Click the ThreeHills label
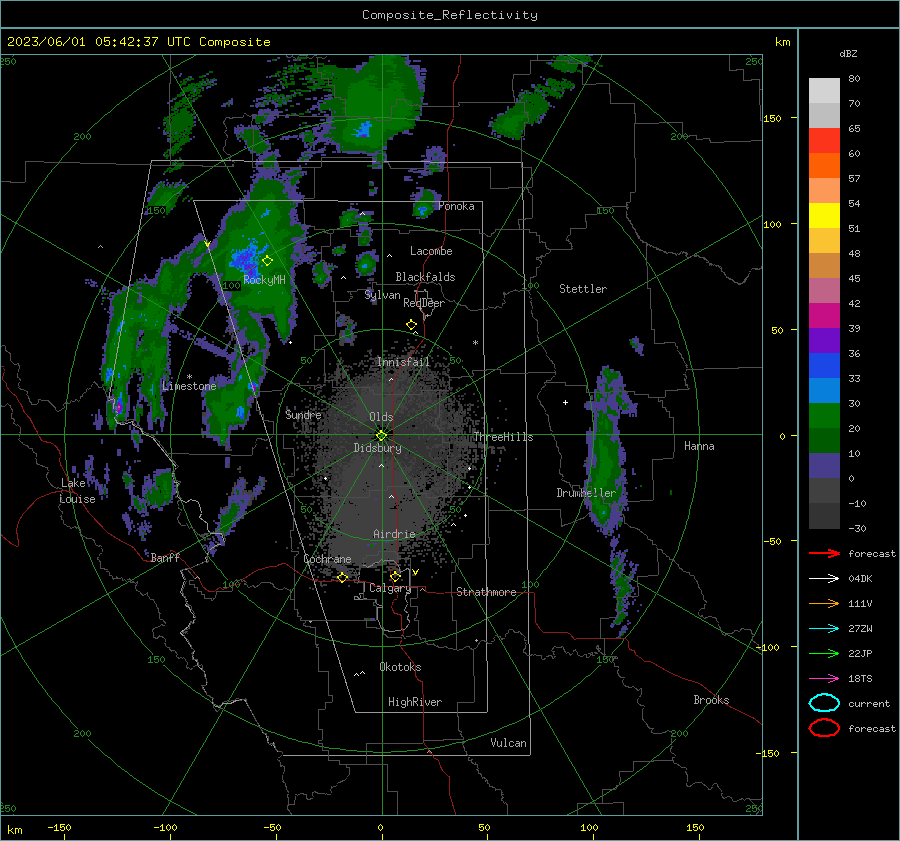The height and width of the screenshot is (841, 900). (x=503, y=437)
